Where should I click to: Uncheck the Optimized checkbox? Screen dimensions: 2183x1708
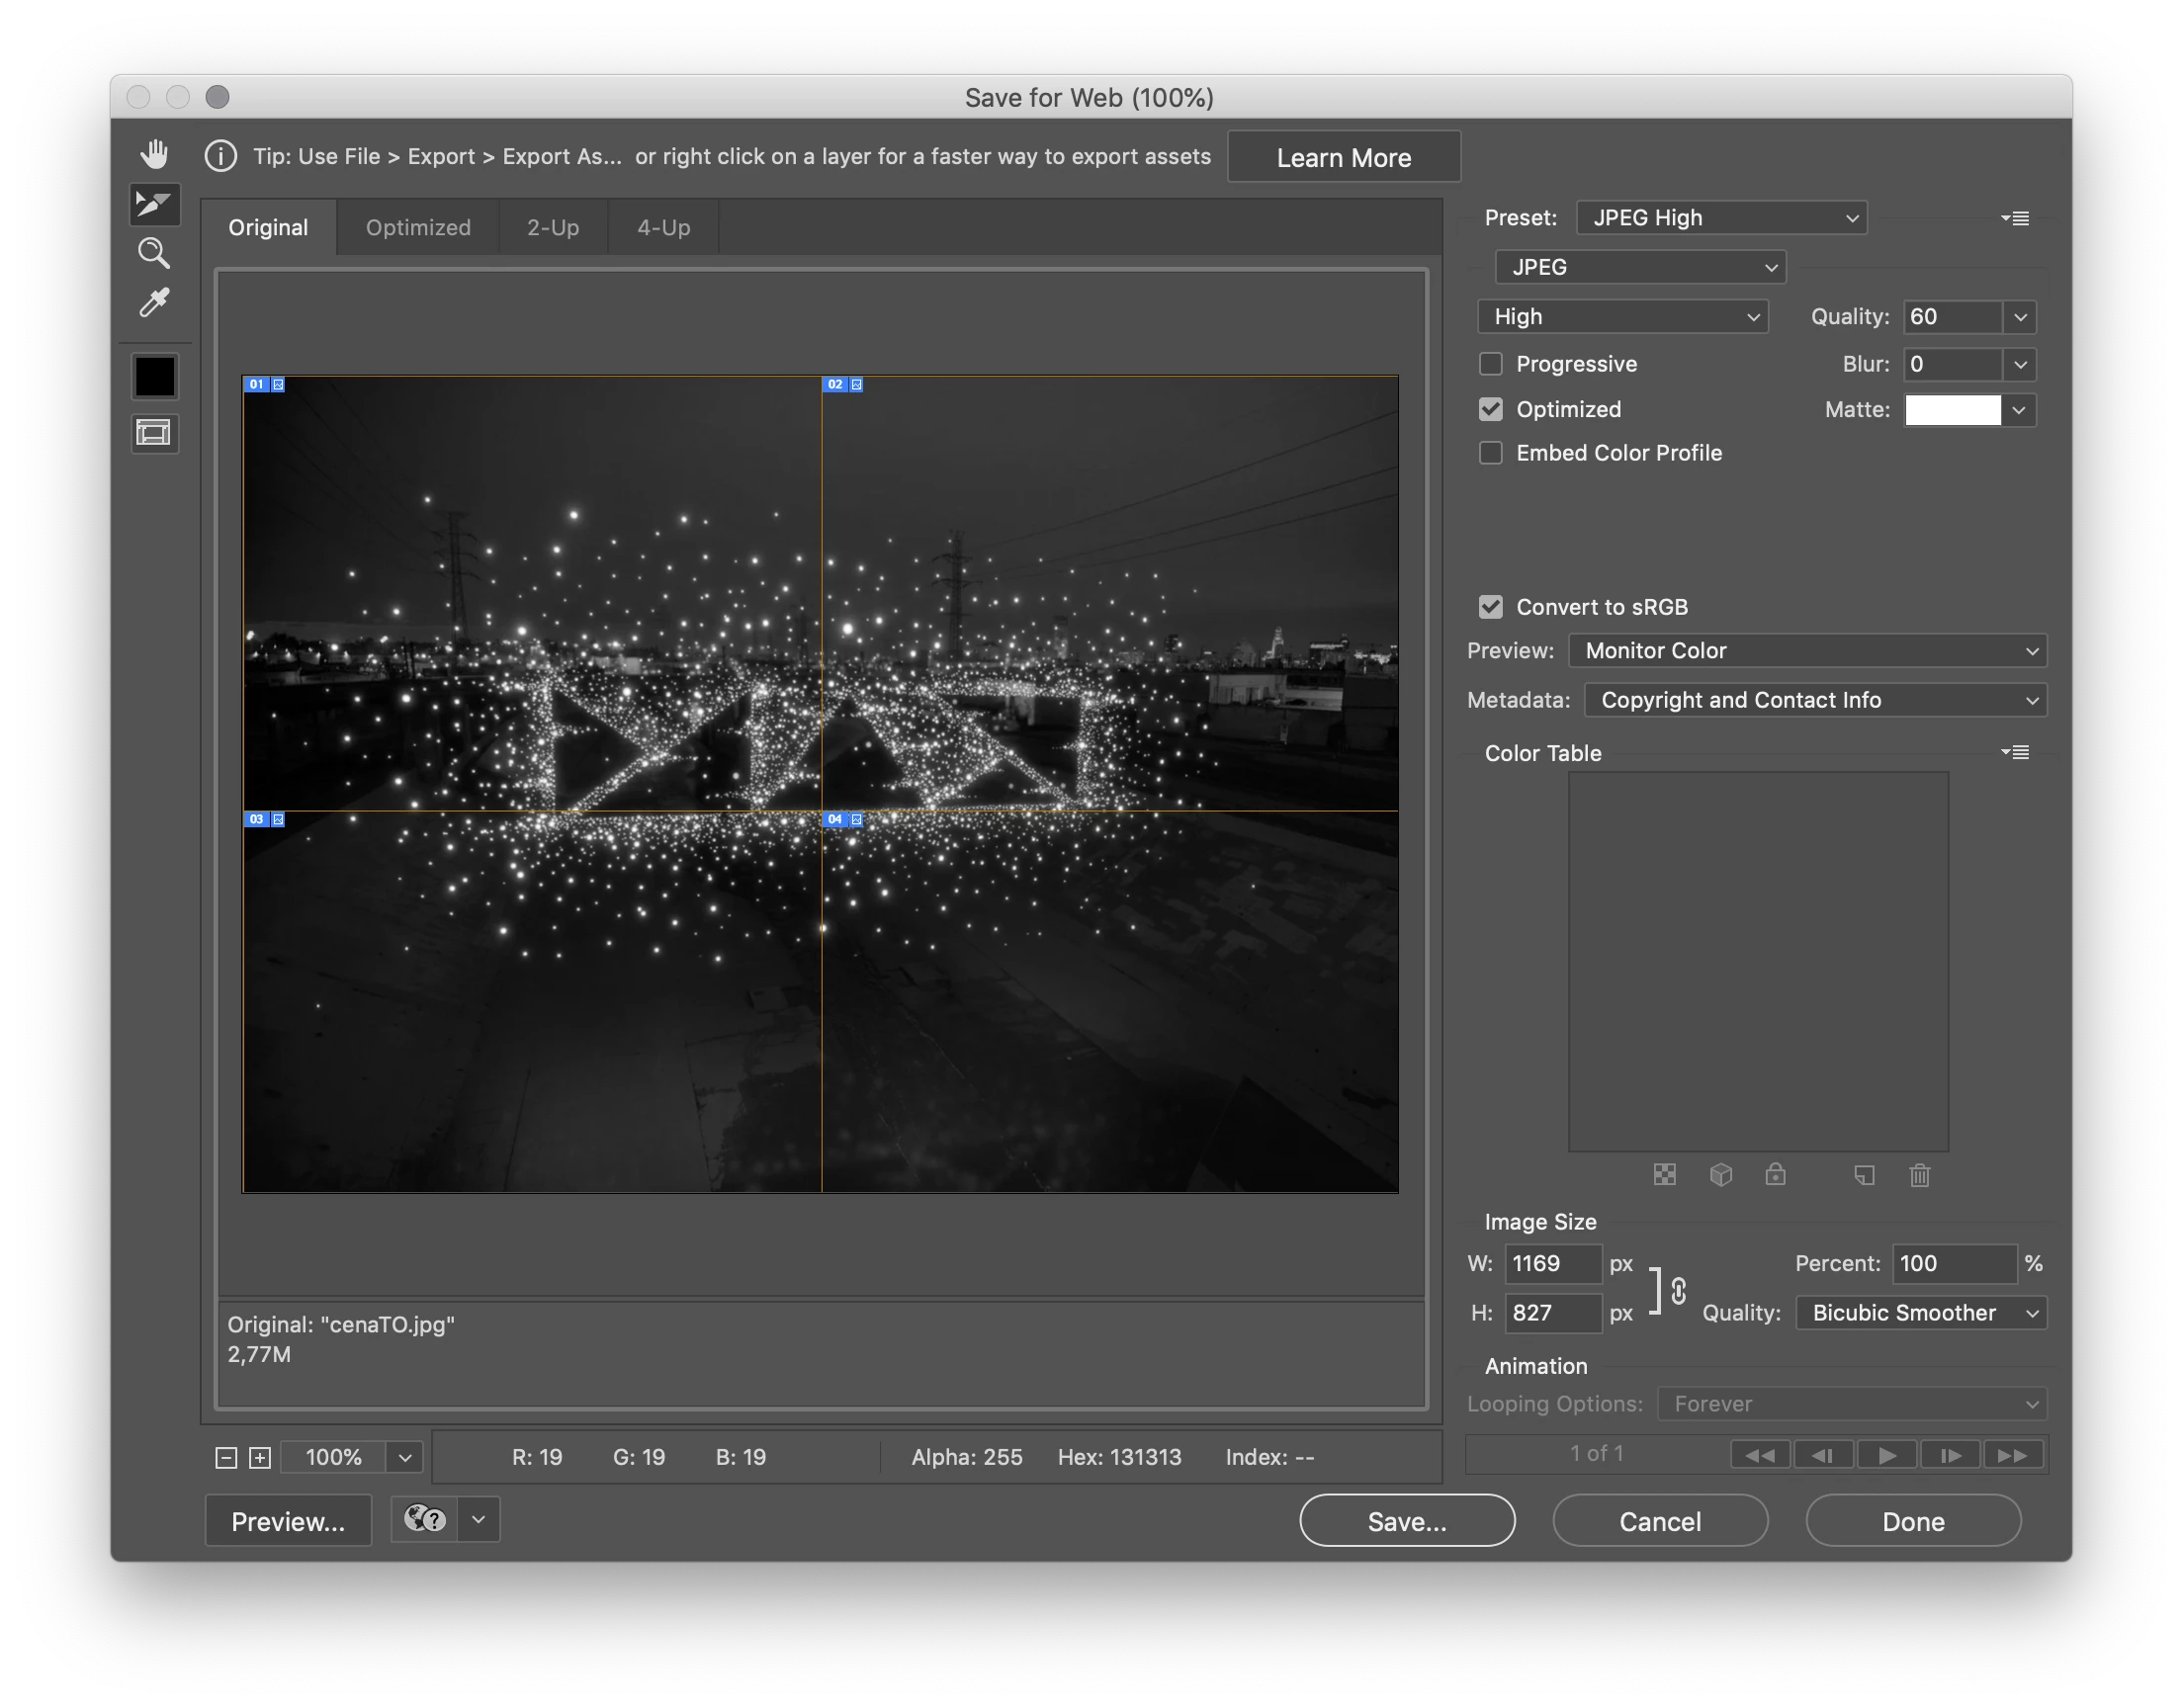point(1490,409)
